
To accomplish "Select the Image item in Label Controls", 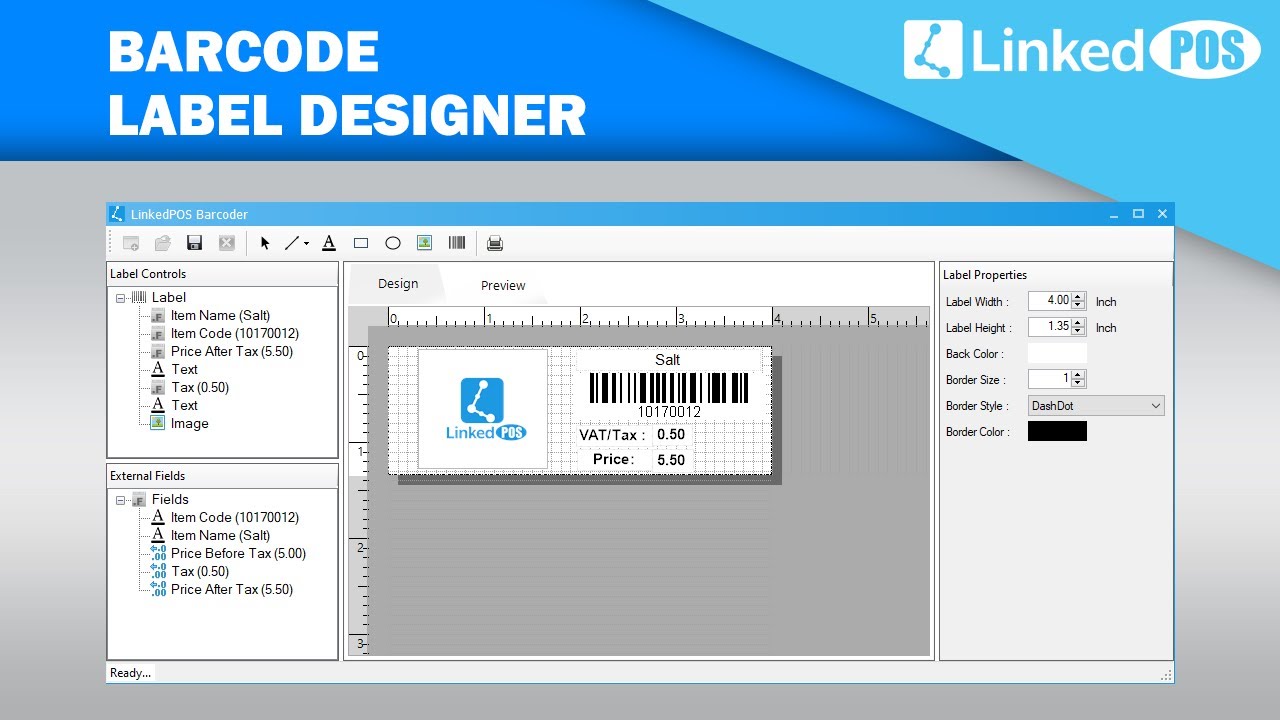I will click(x=189, y=424).
